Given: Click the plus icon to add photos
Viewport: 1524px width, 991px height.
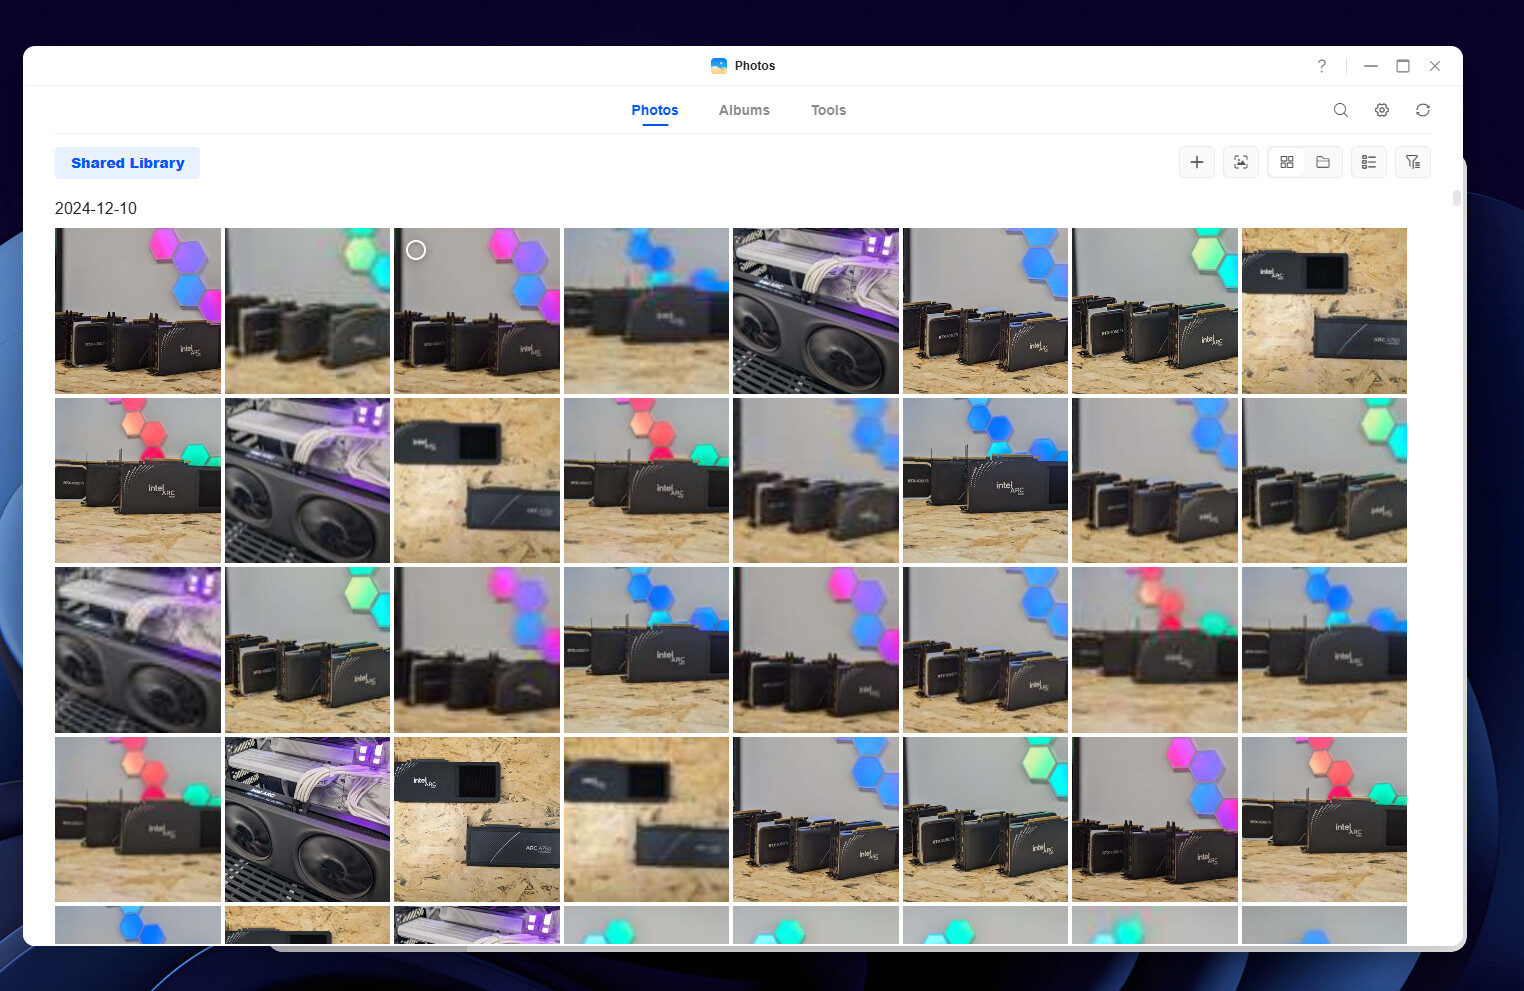Looking at the screenshot, I should click(1197, 162).
